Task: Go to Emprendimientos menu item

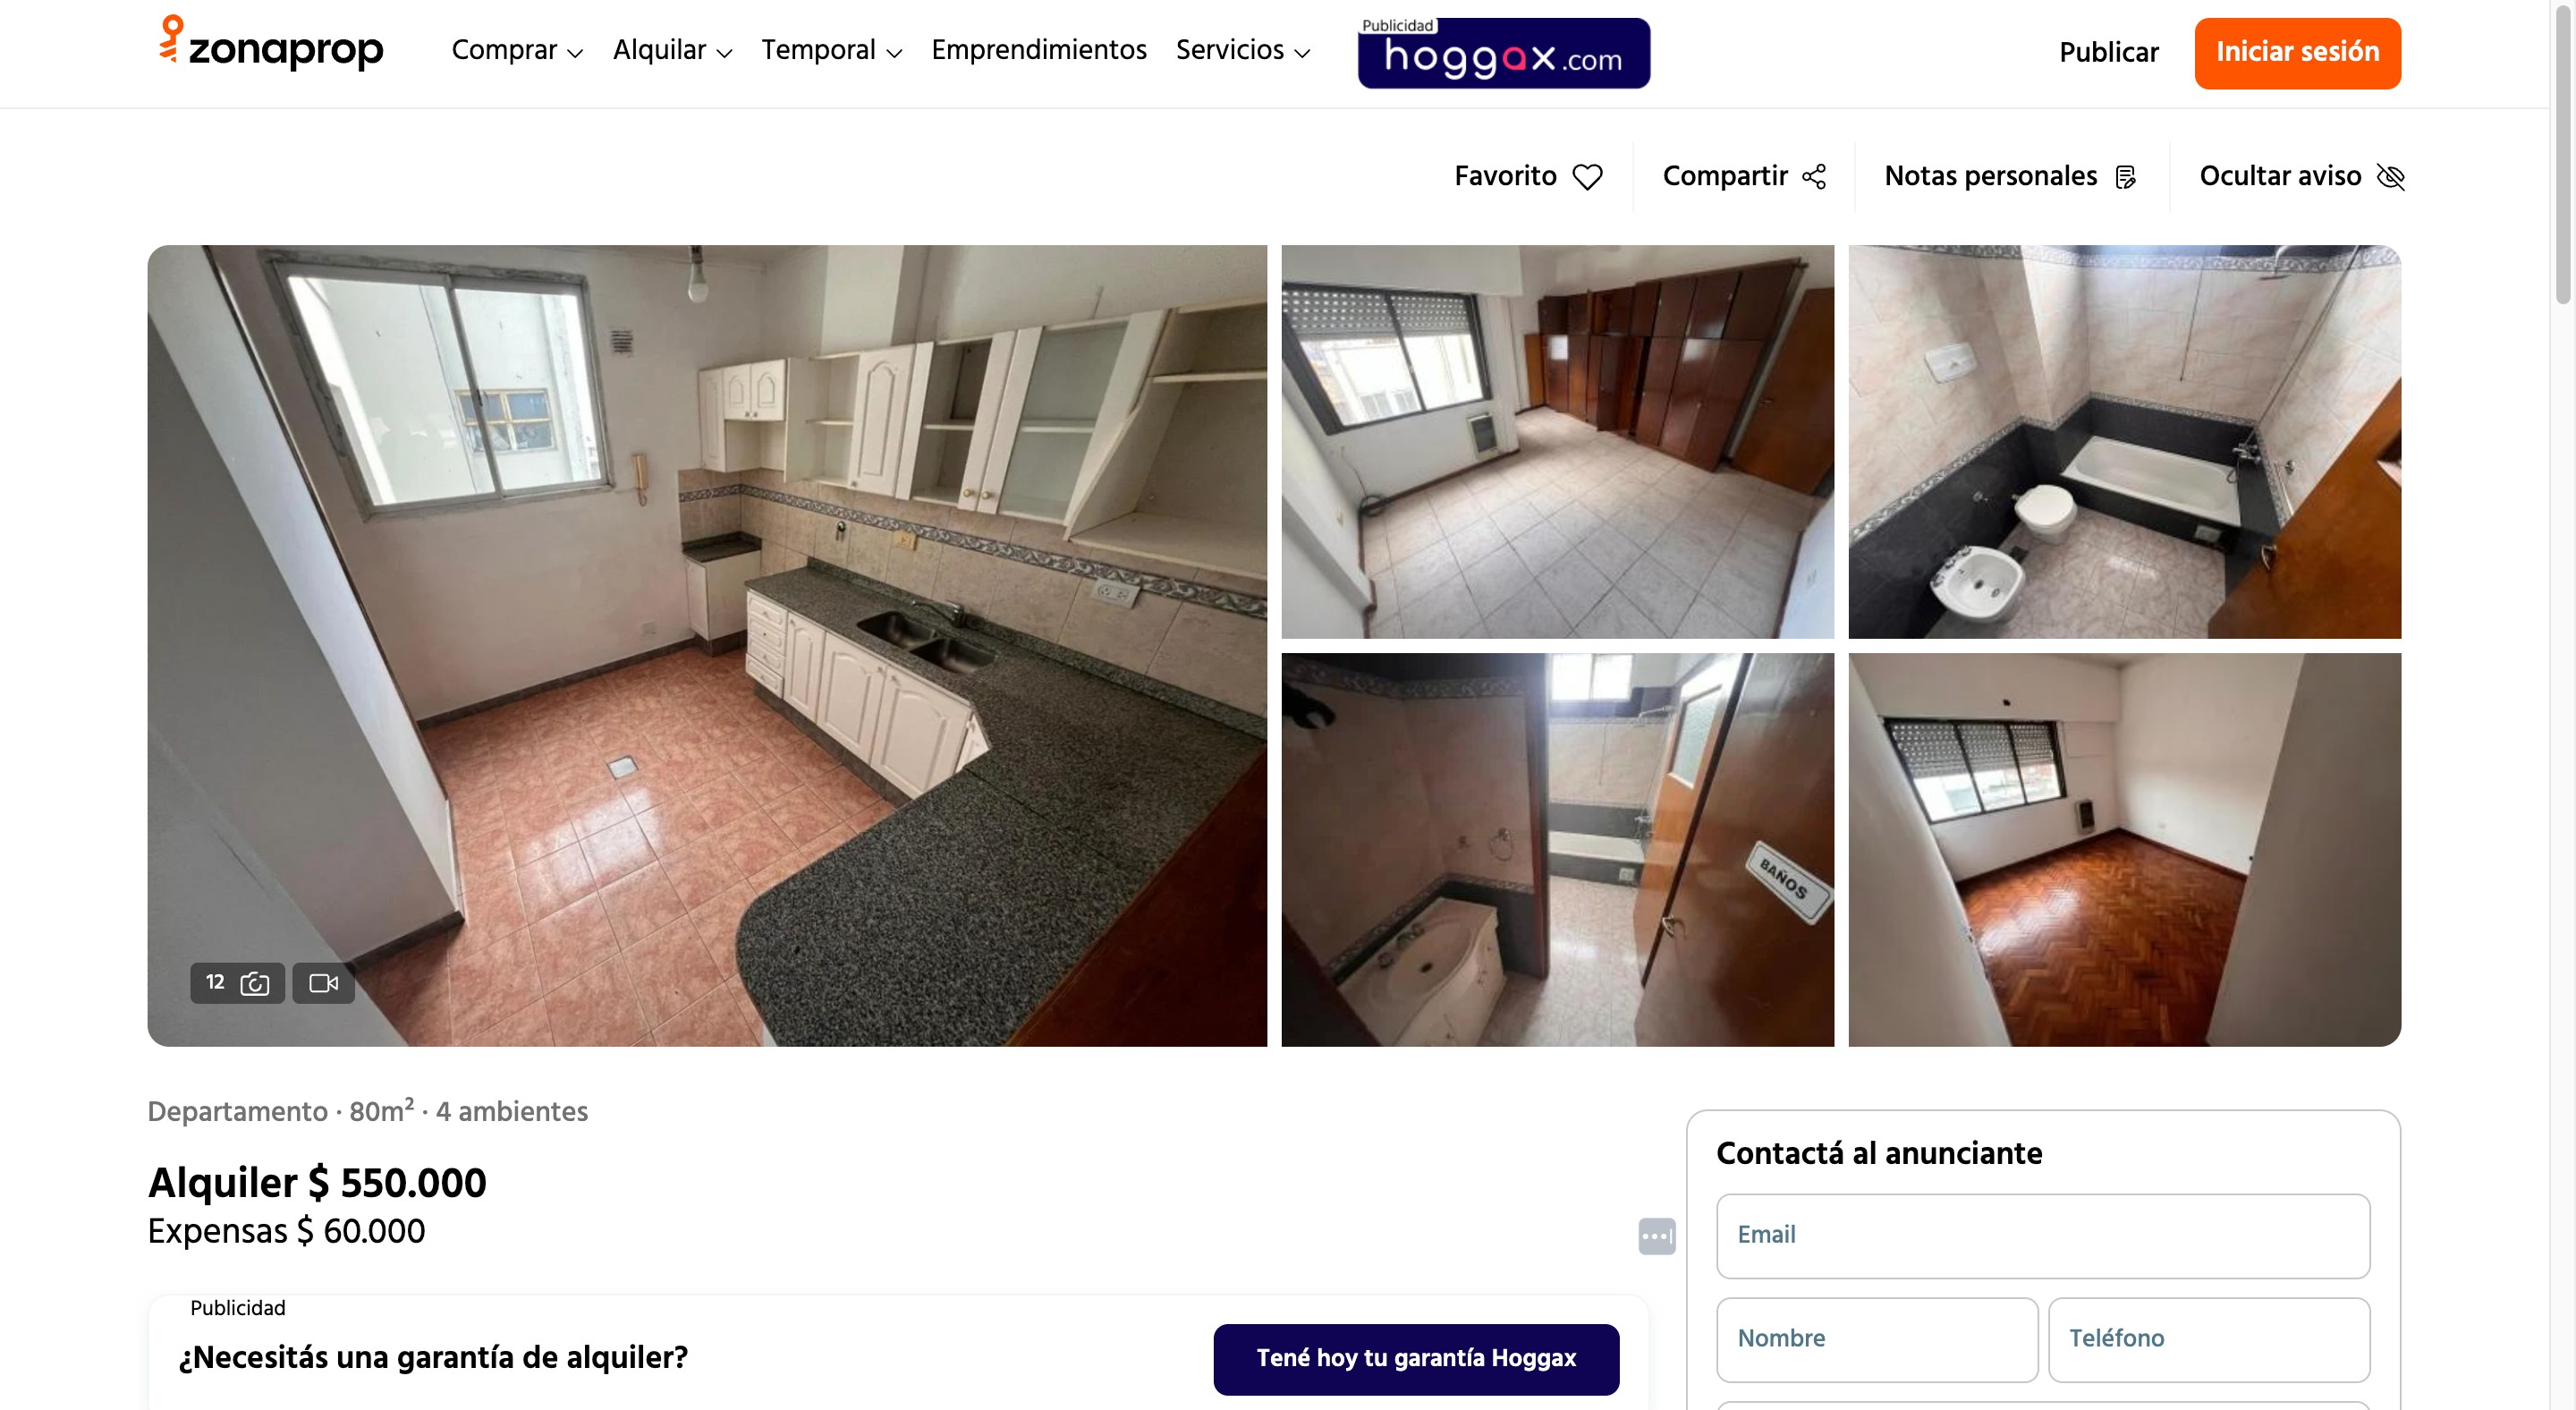Action: [1038, 51]
